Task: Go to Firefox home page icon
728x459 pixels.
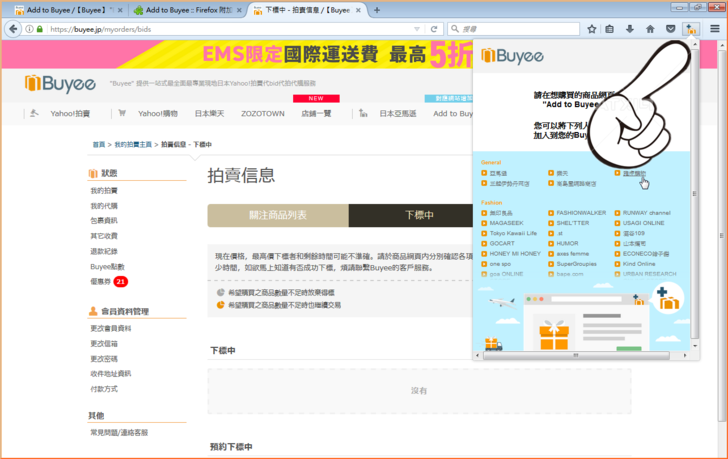Action: click(650, 29)
